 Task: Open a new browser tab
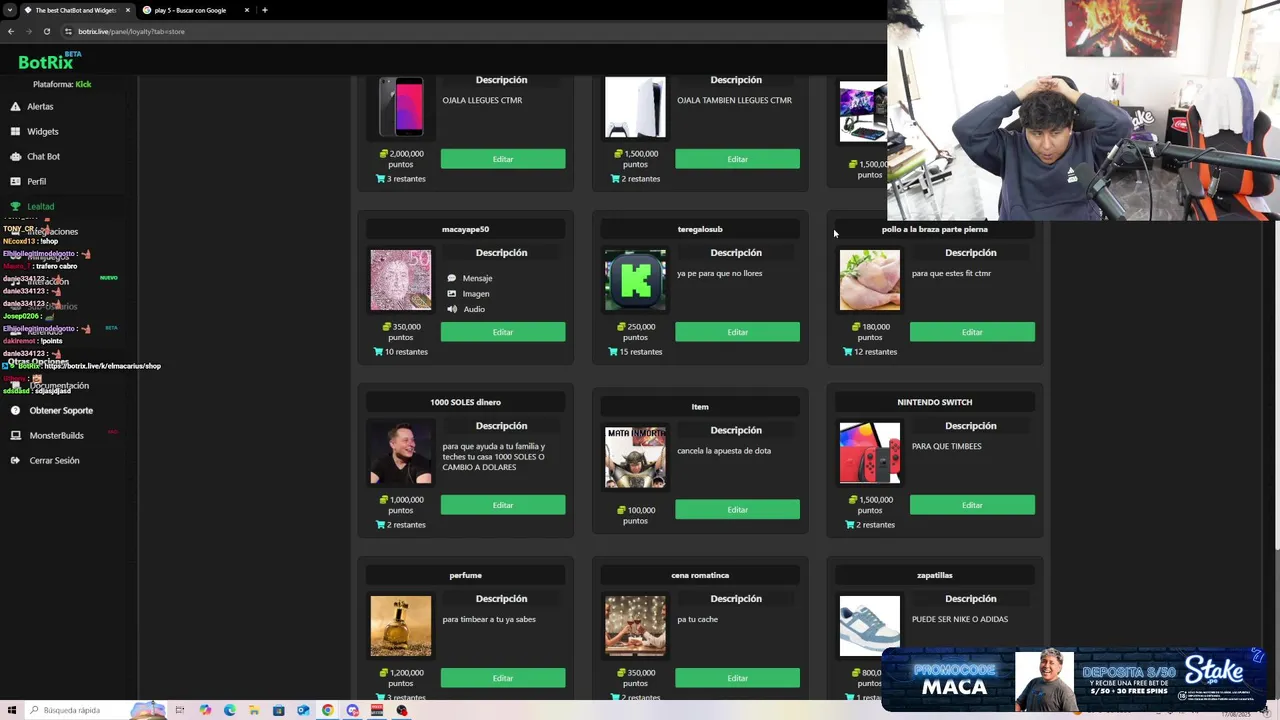(x=264, y=10)
